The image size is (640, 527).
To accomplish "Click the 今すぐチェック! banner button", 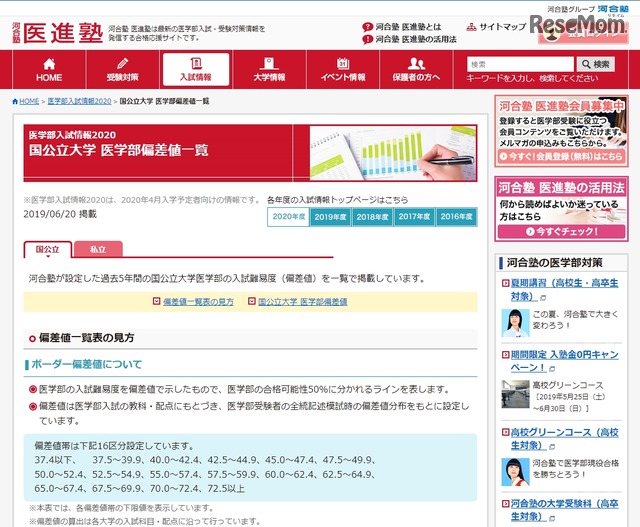I will click(561, 231).
